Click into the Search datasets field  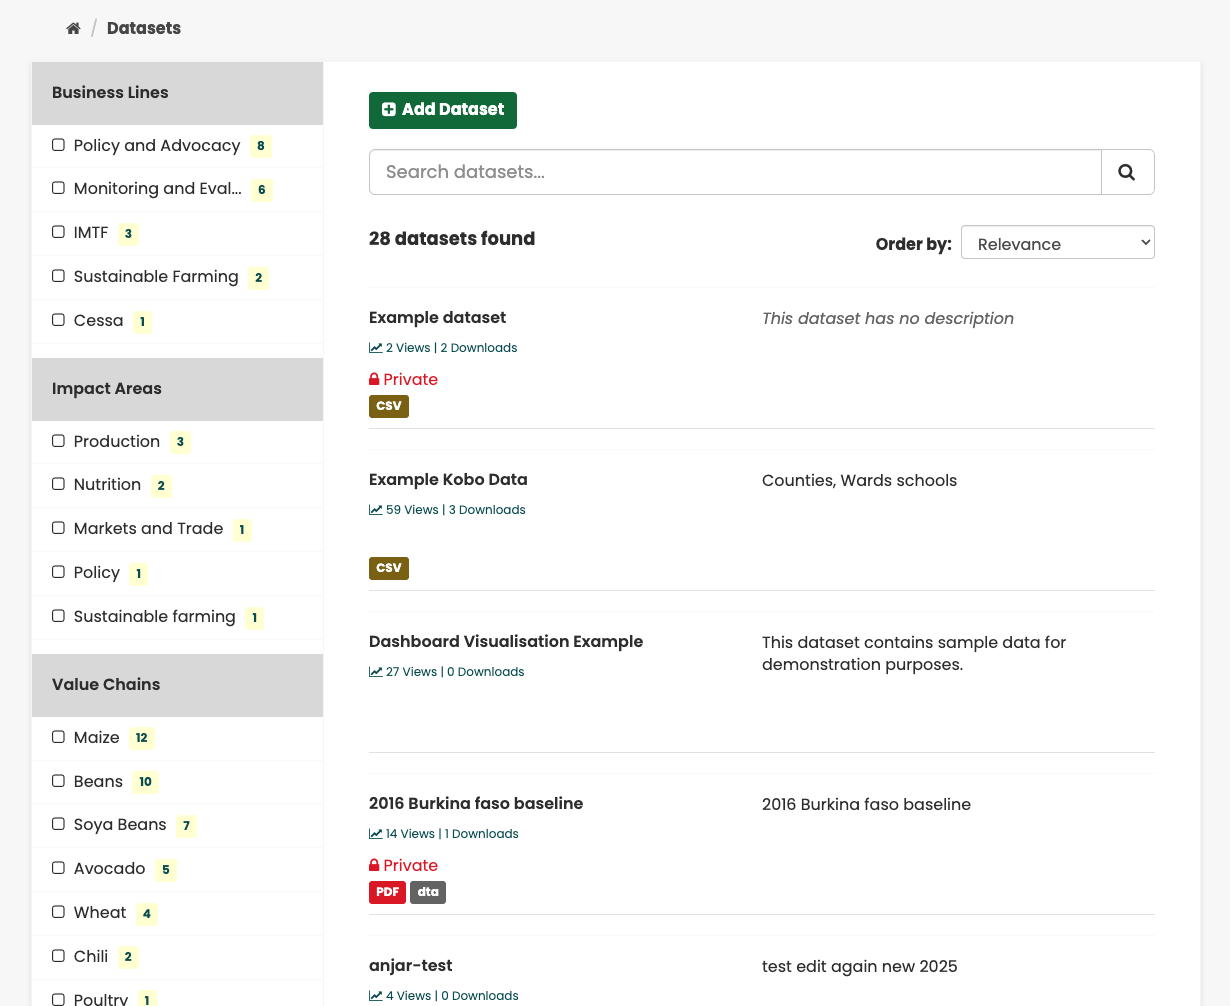tap(735, 172)
